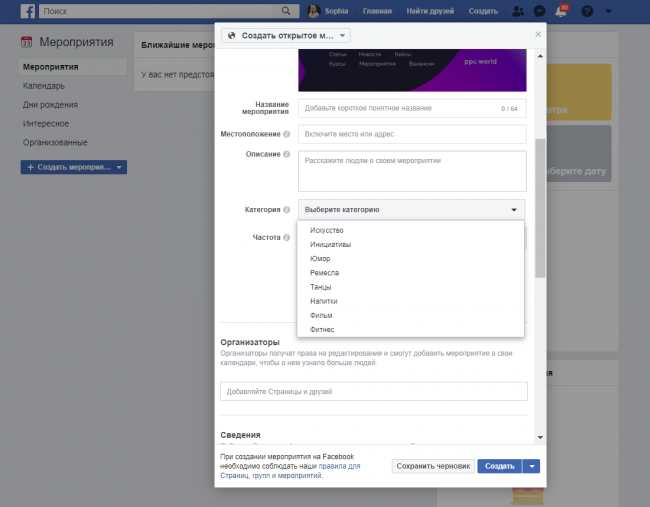
Task: Click info icon next to Описание
Action: click(287, 155)
